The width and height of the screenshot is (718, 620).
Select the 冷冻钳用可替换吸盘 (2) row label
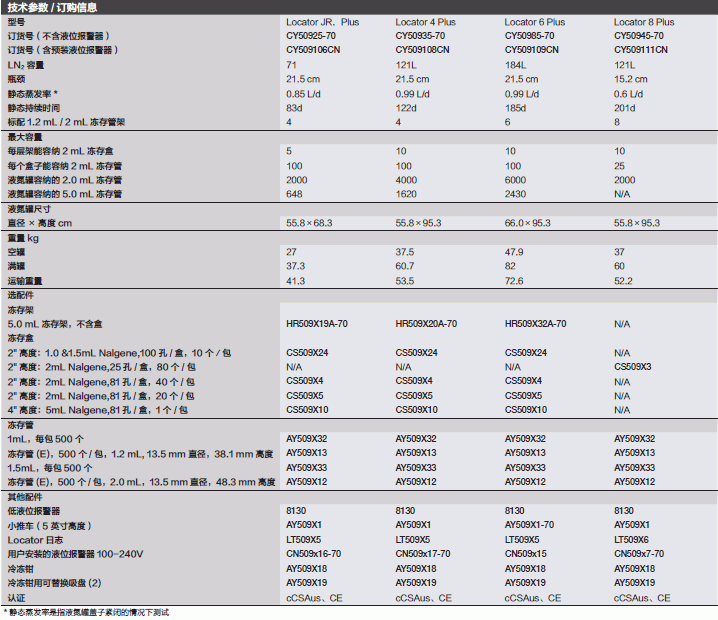pos(54,583)
